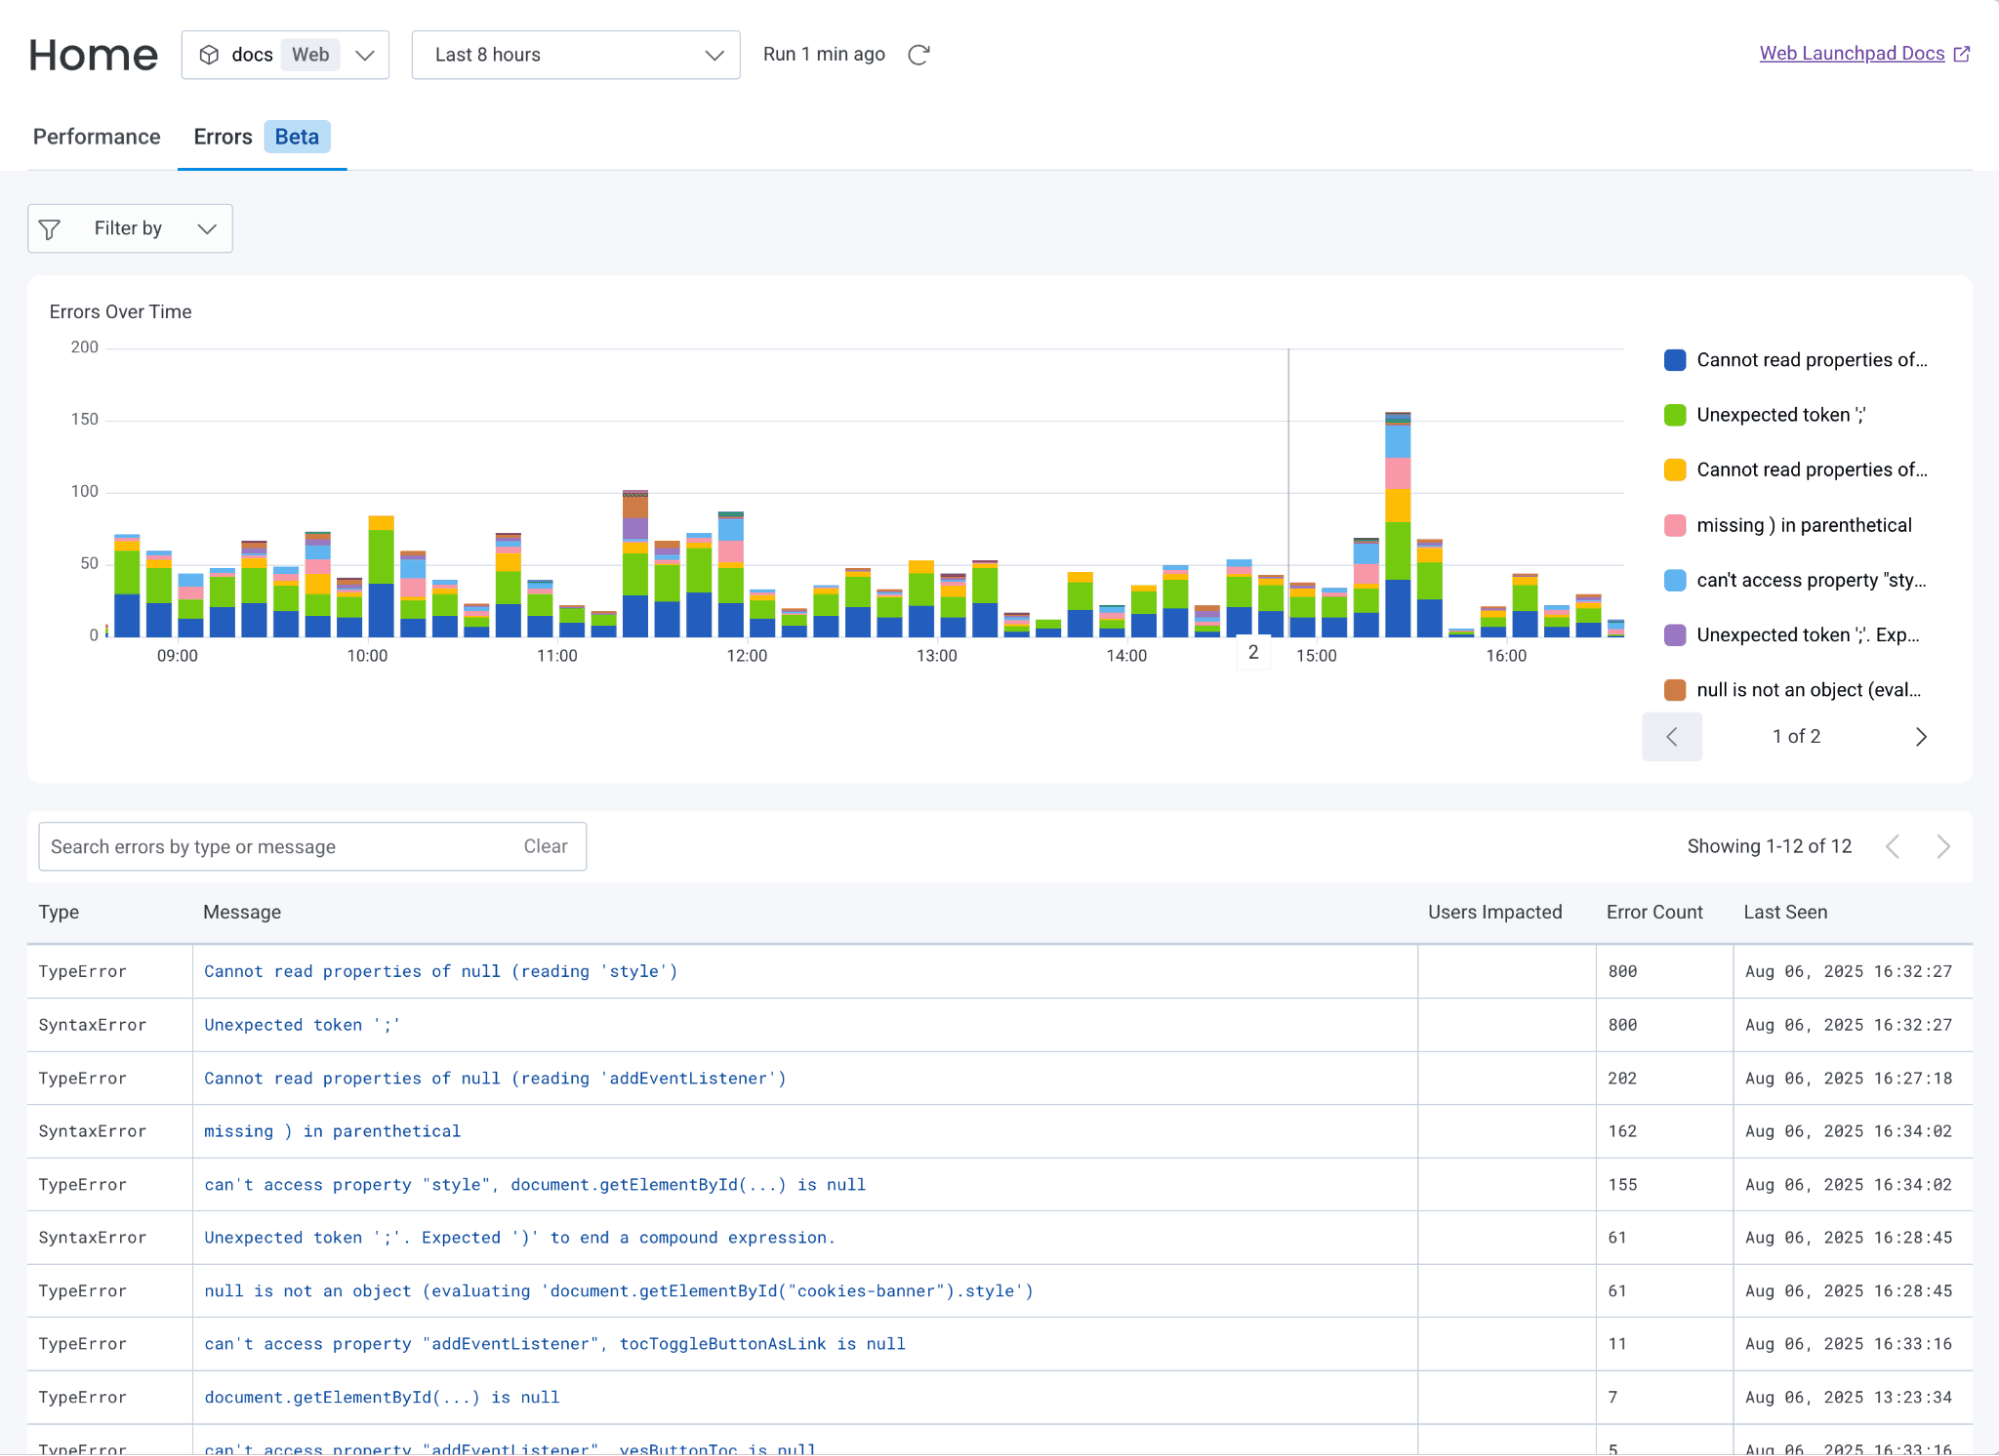Screen dimensions: 1999x1456
Task: Click the right arrow to view legend page 2
Action: (x=1920, y=736)
